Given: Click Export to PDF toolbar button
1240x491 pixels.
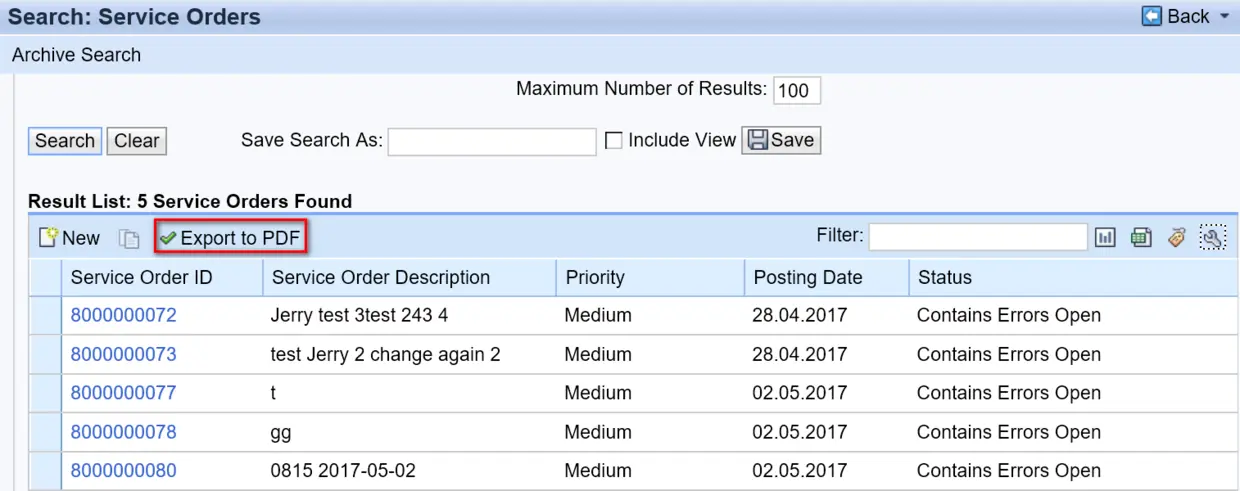Looking at the screenshot, I should [231, 238].
